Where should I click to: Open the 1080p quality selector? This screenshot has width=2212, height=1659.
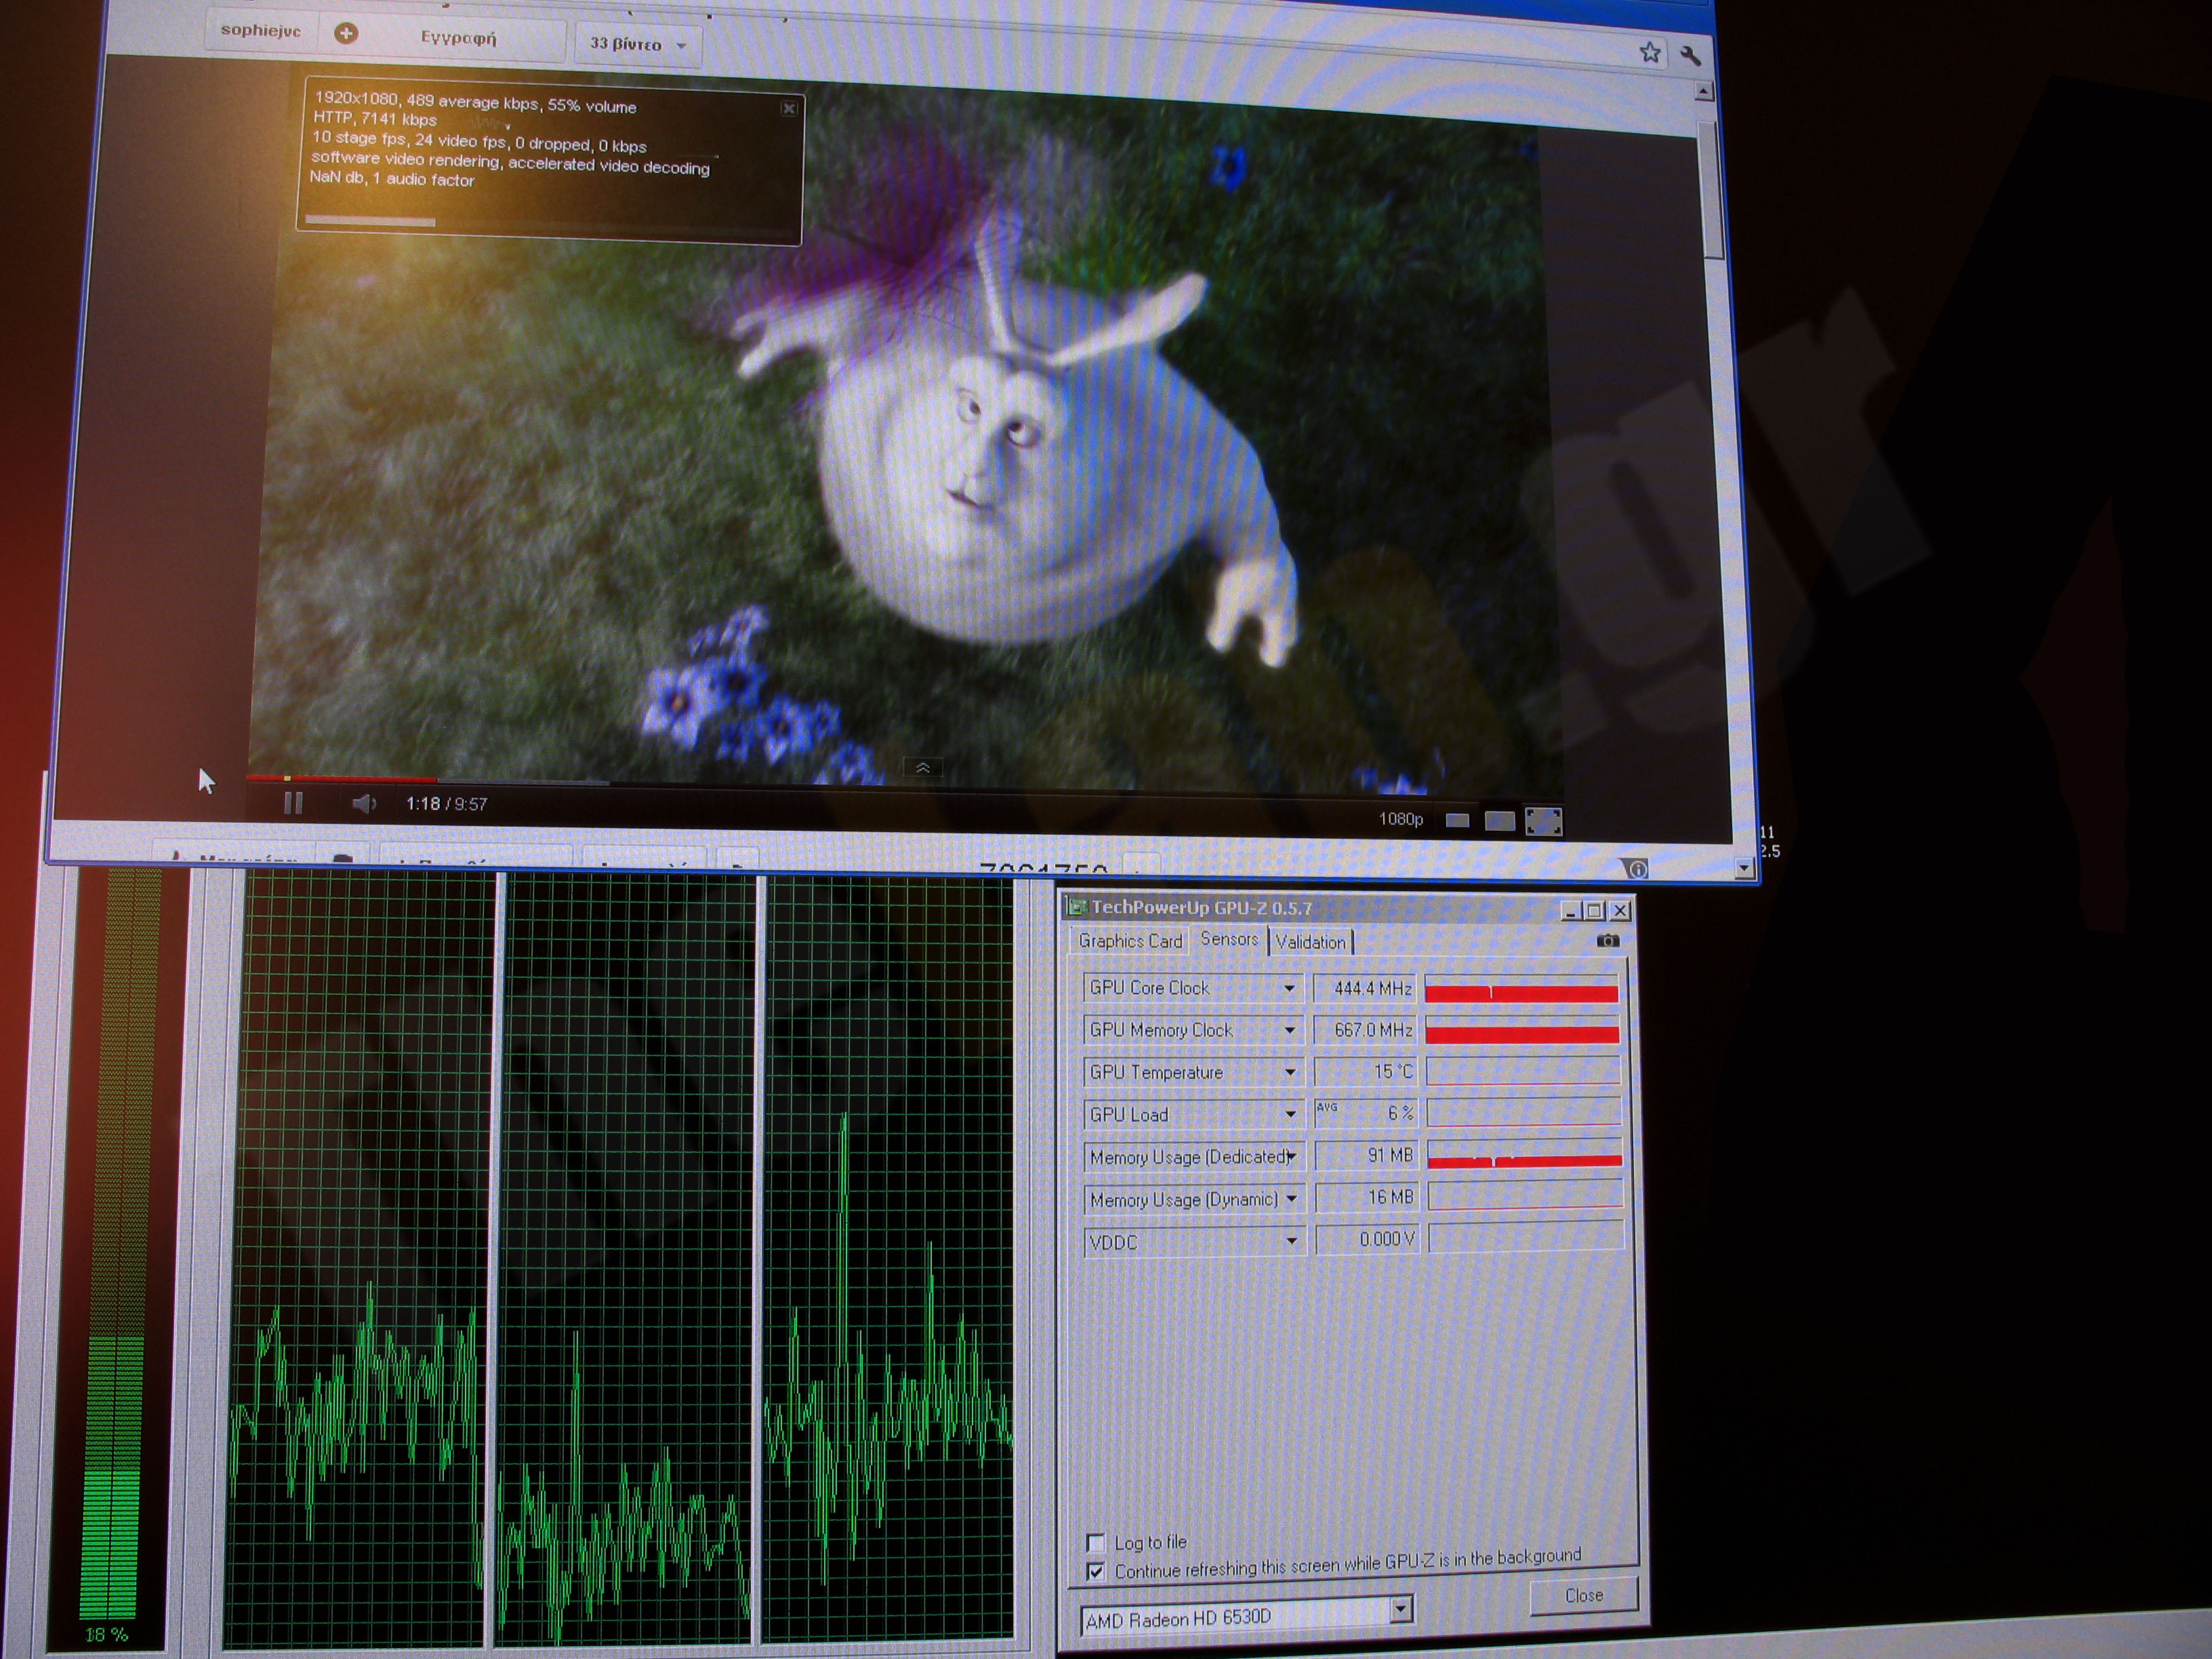coord(1400,819)
